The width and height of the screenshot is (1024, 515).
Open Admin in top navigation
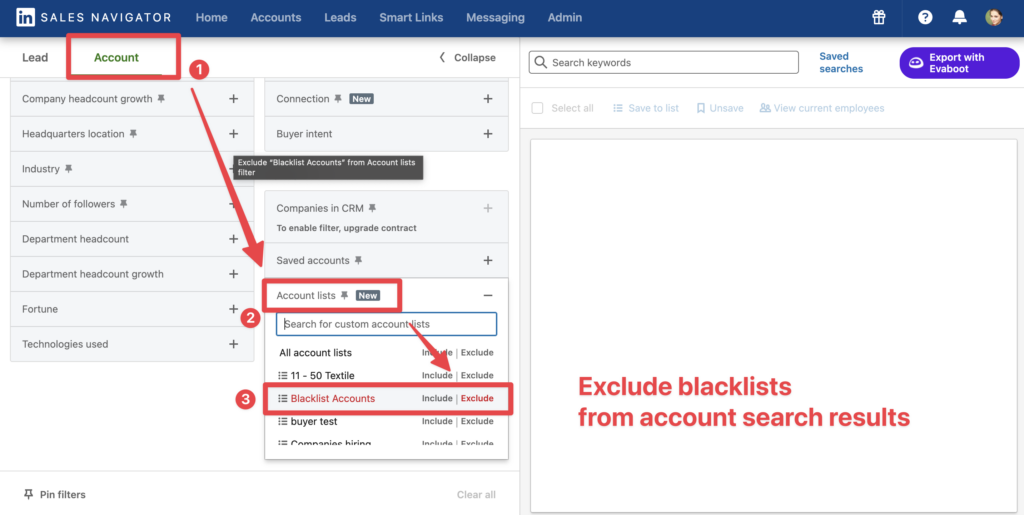point(565,18)
